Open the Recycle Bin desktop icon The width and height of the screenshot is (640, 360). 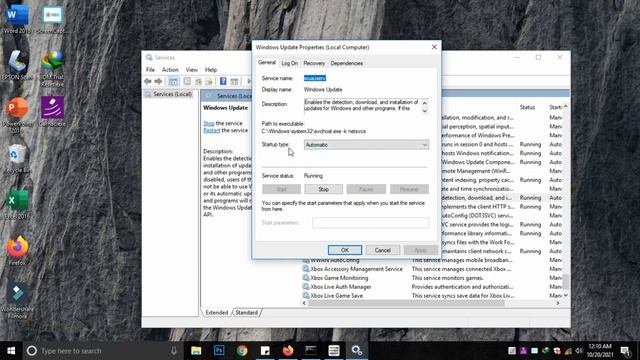17,159
